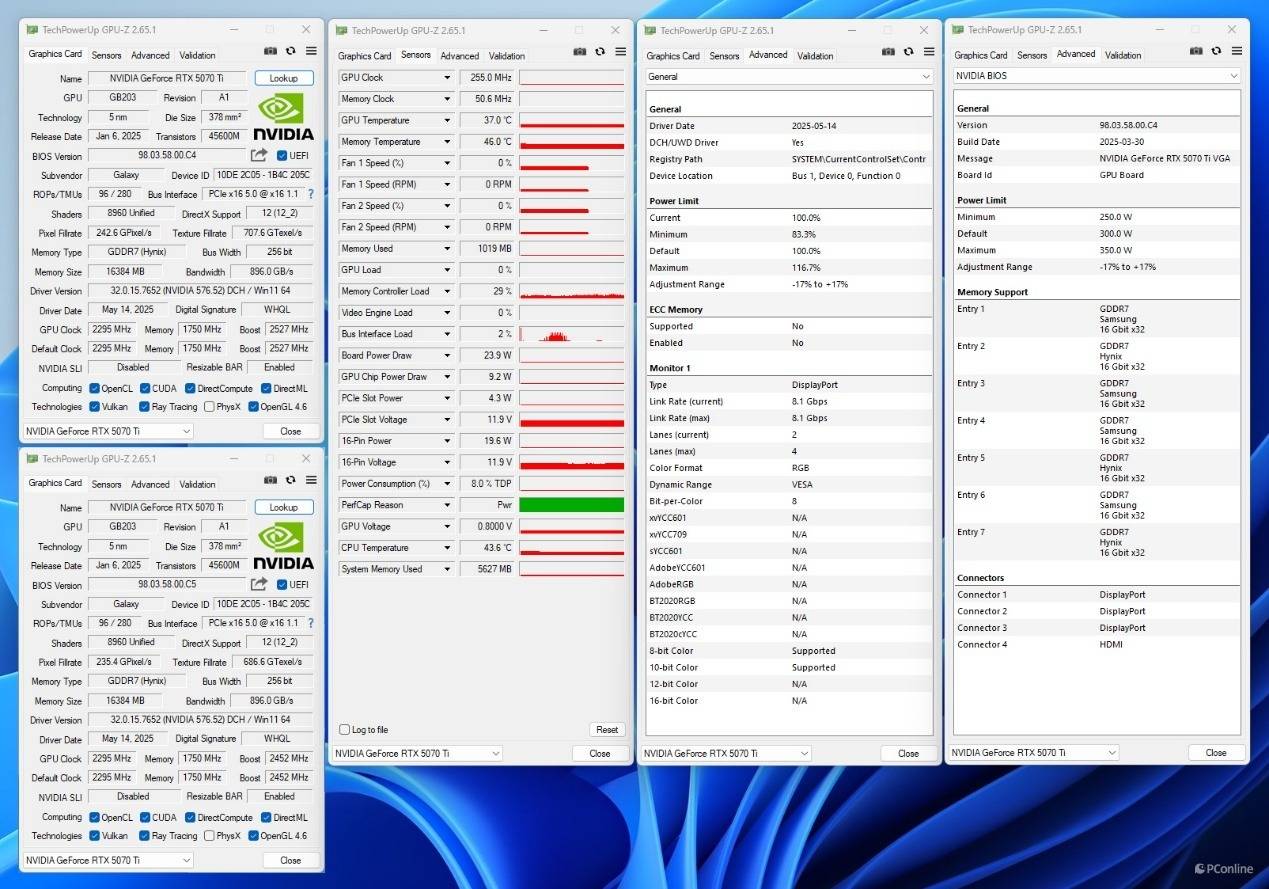1269x889 pixels.
Task: Click the Lookup button in the upper window
Action: pos(284,78)
